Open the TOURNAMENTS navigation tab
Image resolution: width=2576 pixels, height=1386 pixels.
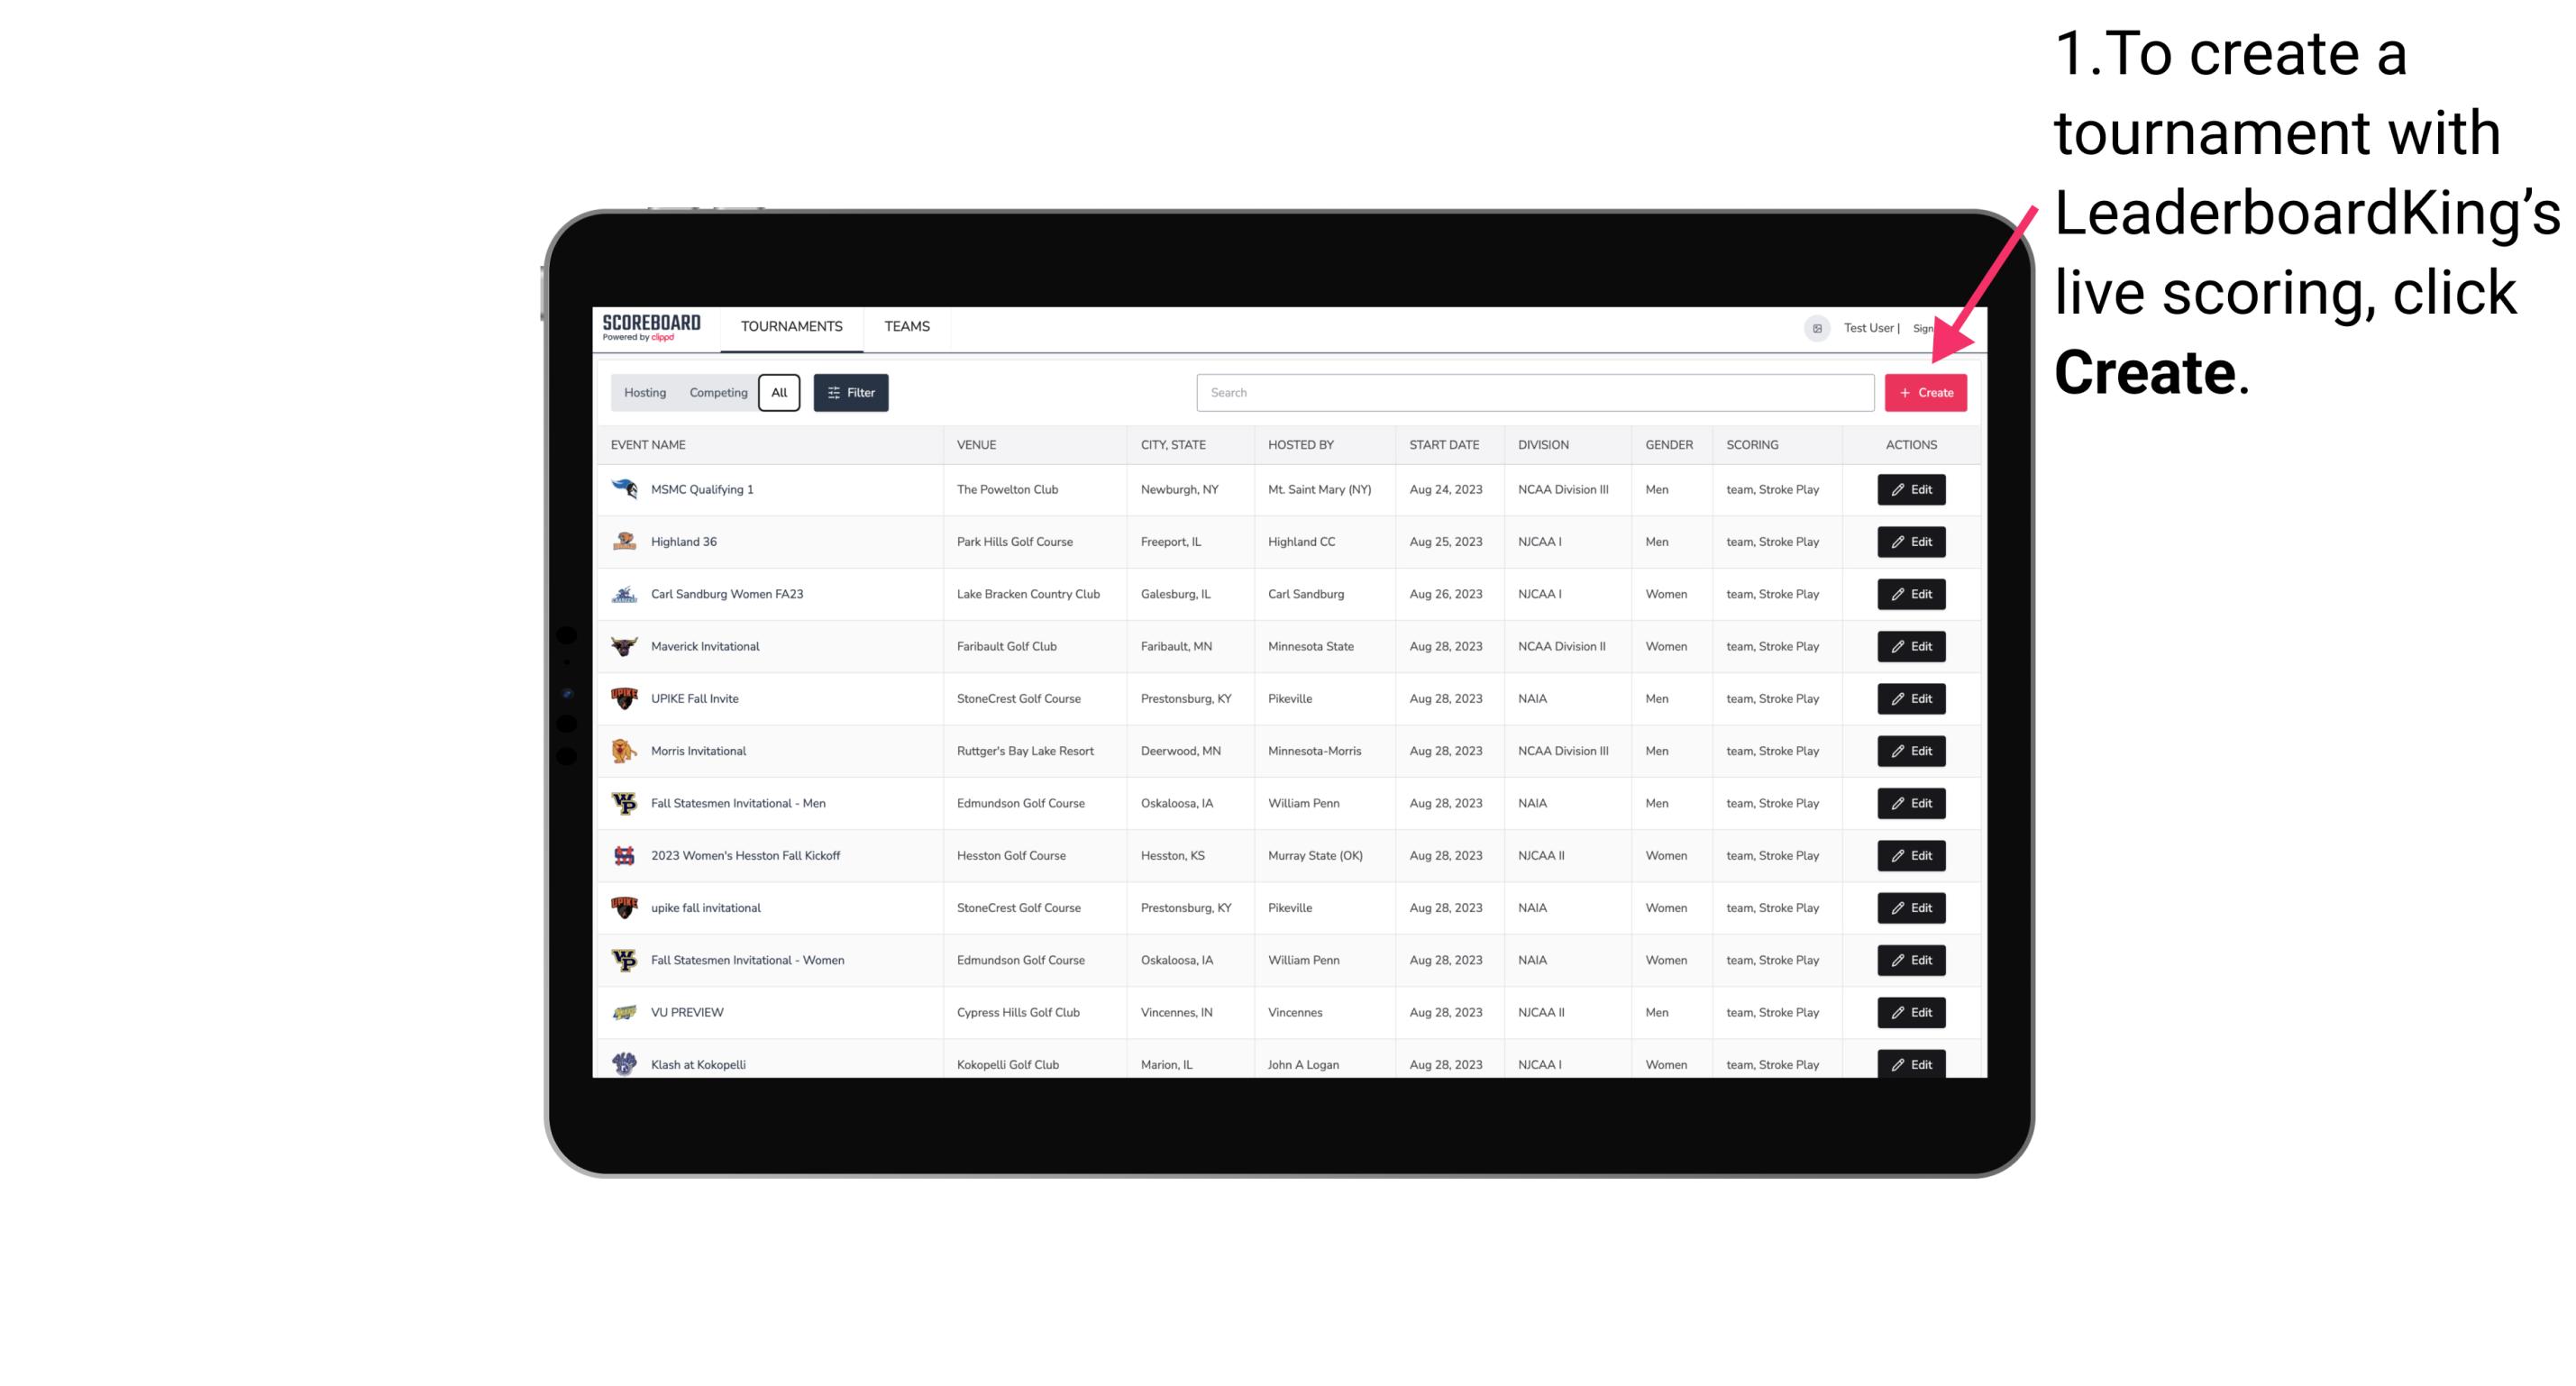tap(792, 326)
